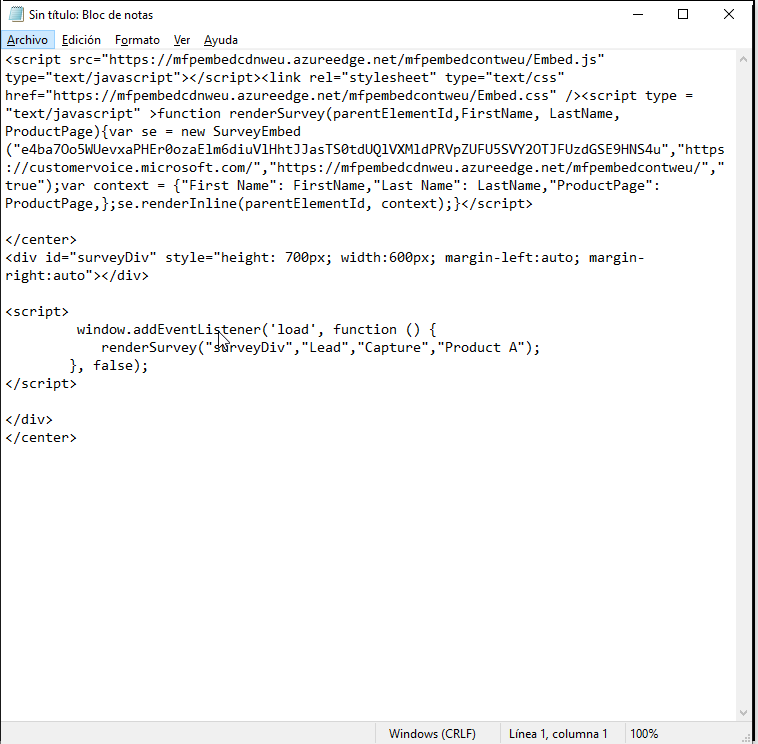
Task: Click the standalone '</script>' closing tag line
Action: (41, 384)
